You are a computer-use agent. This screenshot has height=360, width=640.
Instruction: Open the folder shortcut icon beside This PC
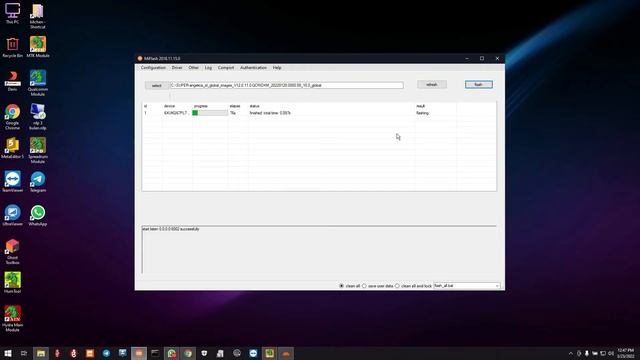click(x=38, y=16)
